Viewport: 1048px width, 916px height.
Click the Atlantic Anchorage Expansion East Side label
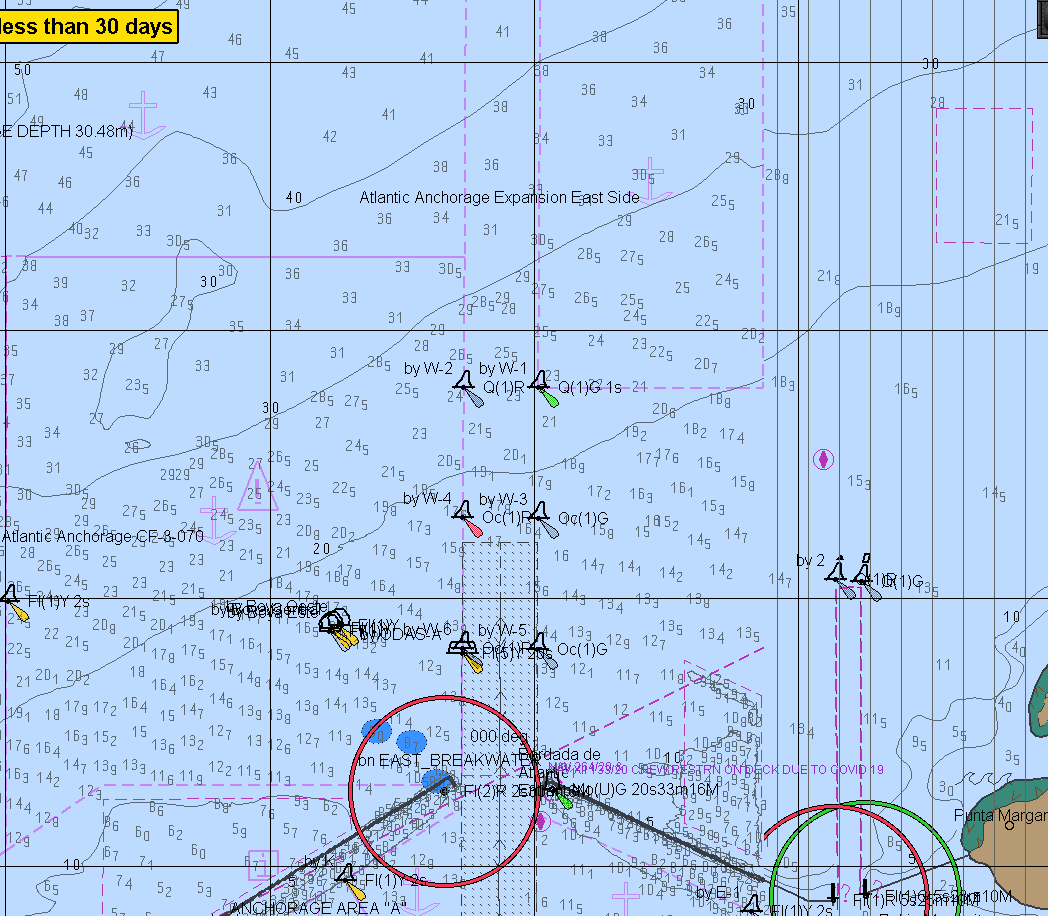click(x=499, y=198)
